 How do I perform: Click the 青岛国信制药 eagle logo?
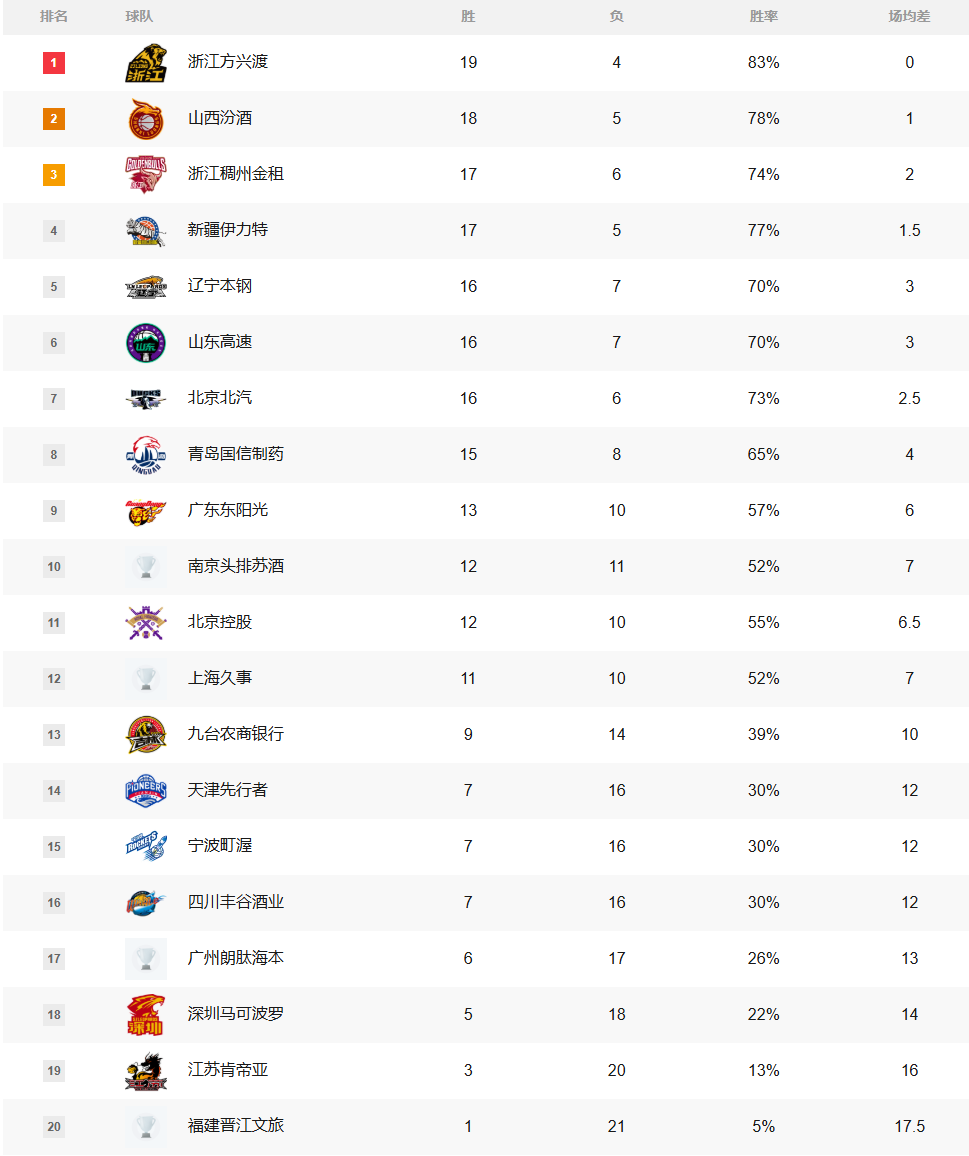pyautogui.click(x=146, y=455)
